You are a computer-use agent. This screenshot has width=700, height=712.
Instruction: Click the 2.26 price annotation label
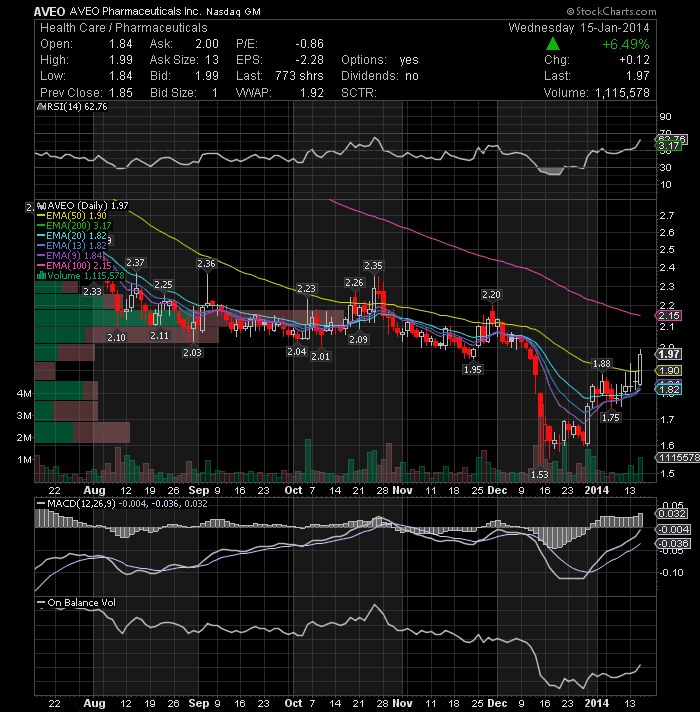354,282
